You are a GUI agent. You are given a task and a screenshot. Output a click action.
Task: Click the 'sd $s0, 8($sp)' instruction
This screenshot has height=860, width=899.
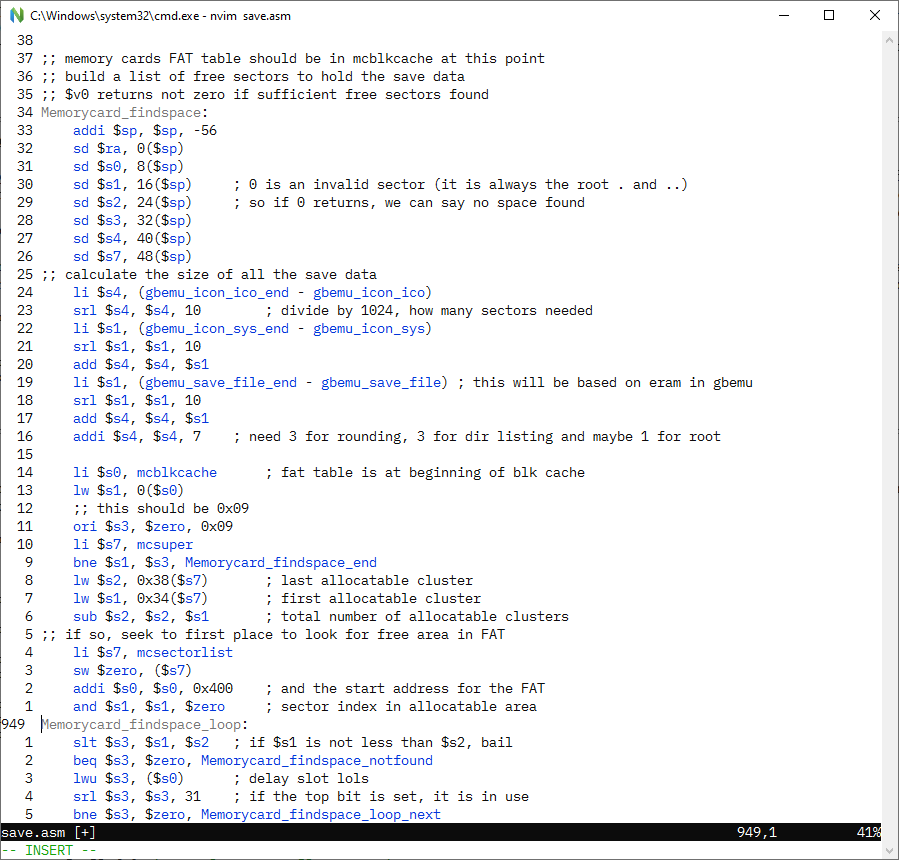point(128,166)
